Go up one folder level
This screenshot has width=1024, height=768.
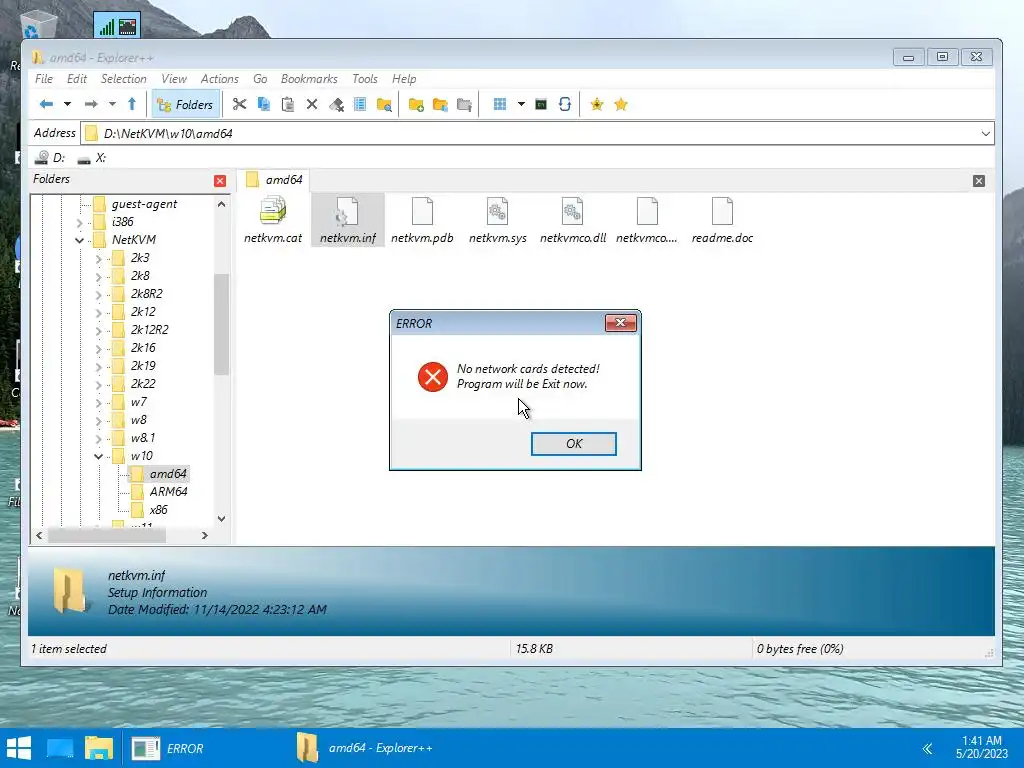pyautogui.click(x=132, y=104)
